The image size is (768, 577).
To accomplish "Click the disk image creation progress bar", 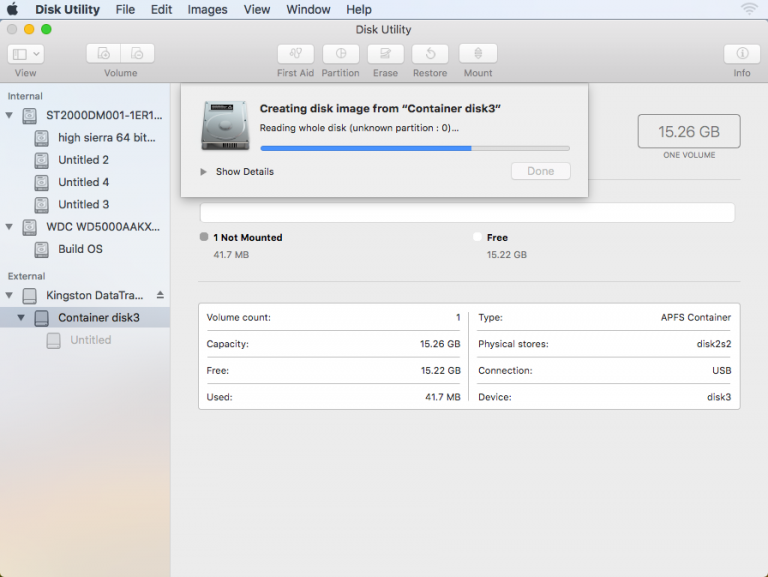I will [x=415, y=148].
